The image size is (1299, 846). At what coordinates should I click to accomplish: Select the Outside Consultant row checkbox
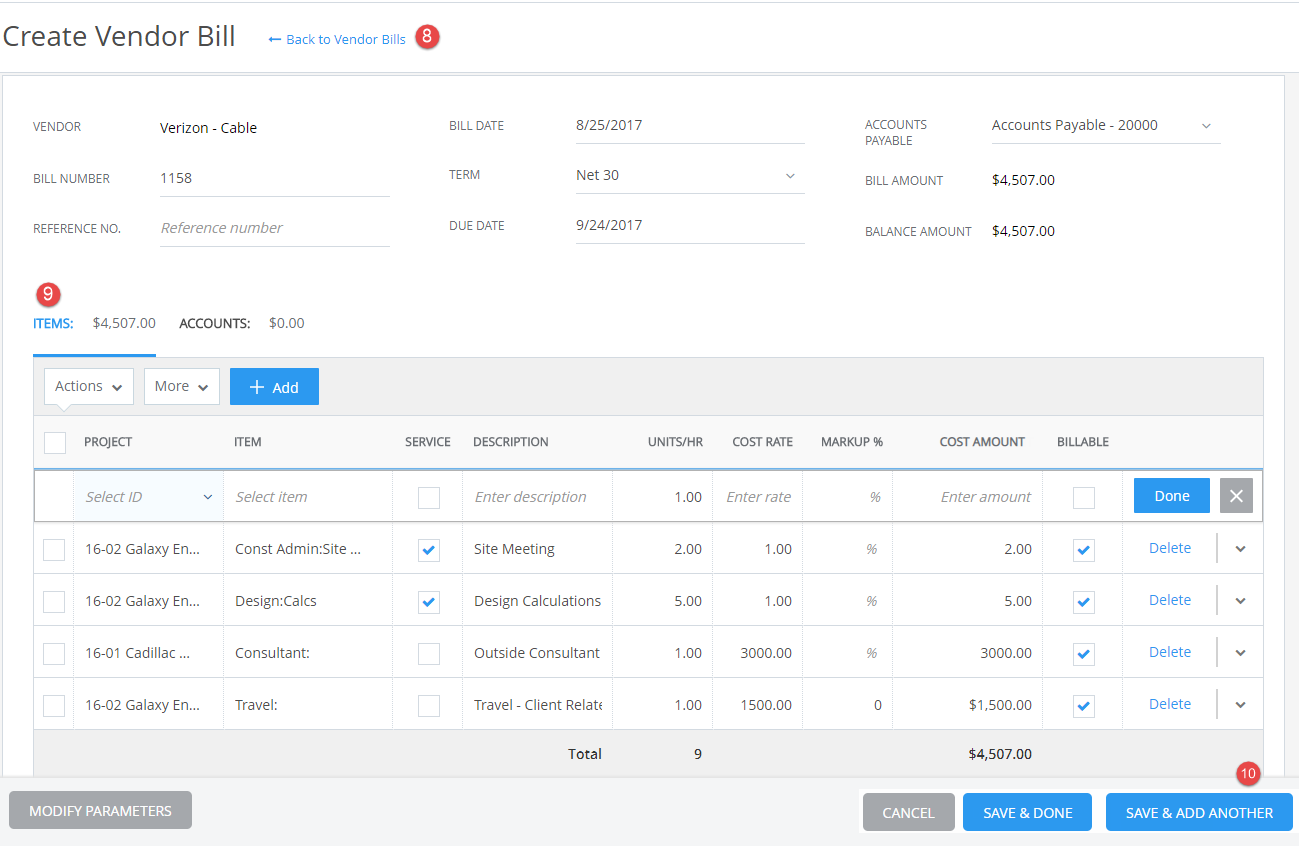tap(54, 653)
